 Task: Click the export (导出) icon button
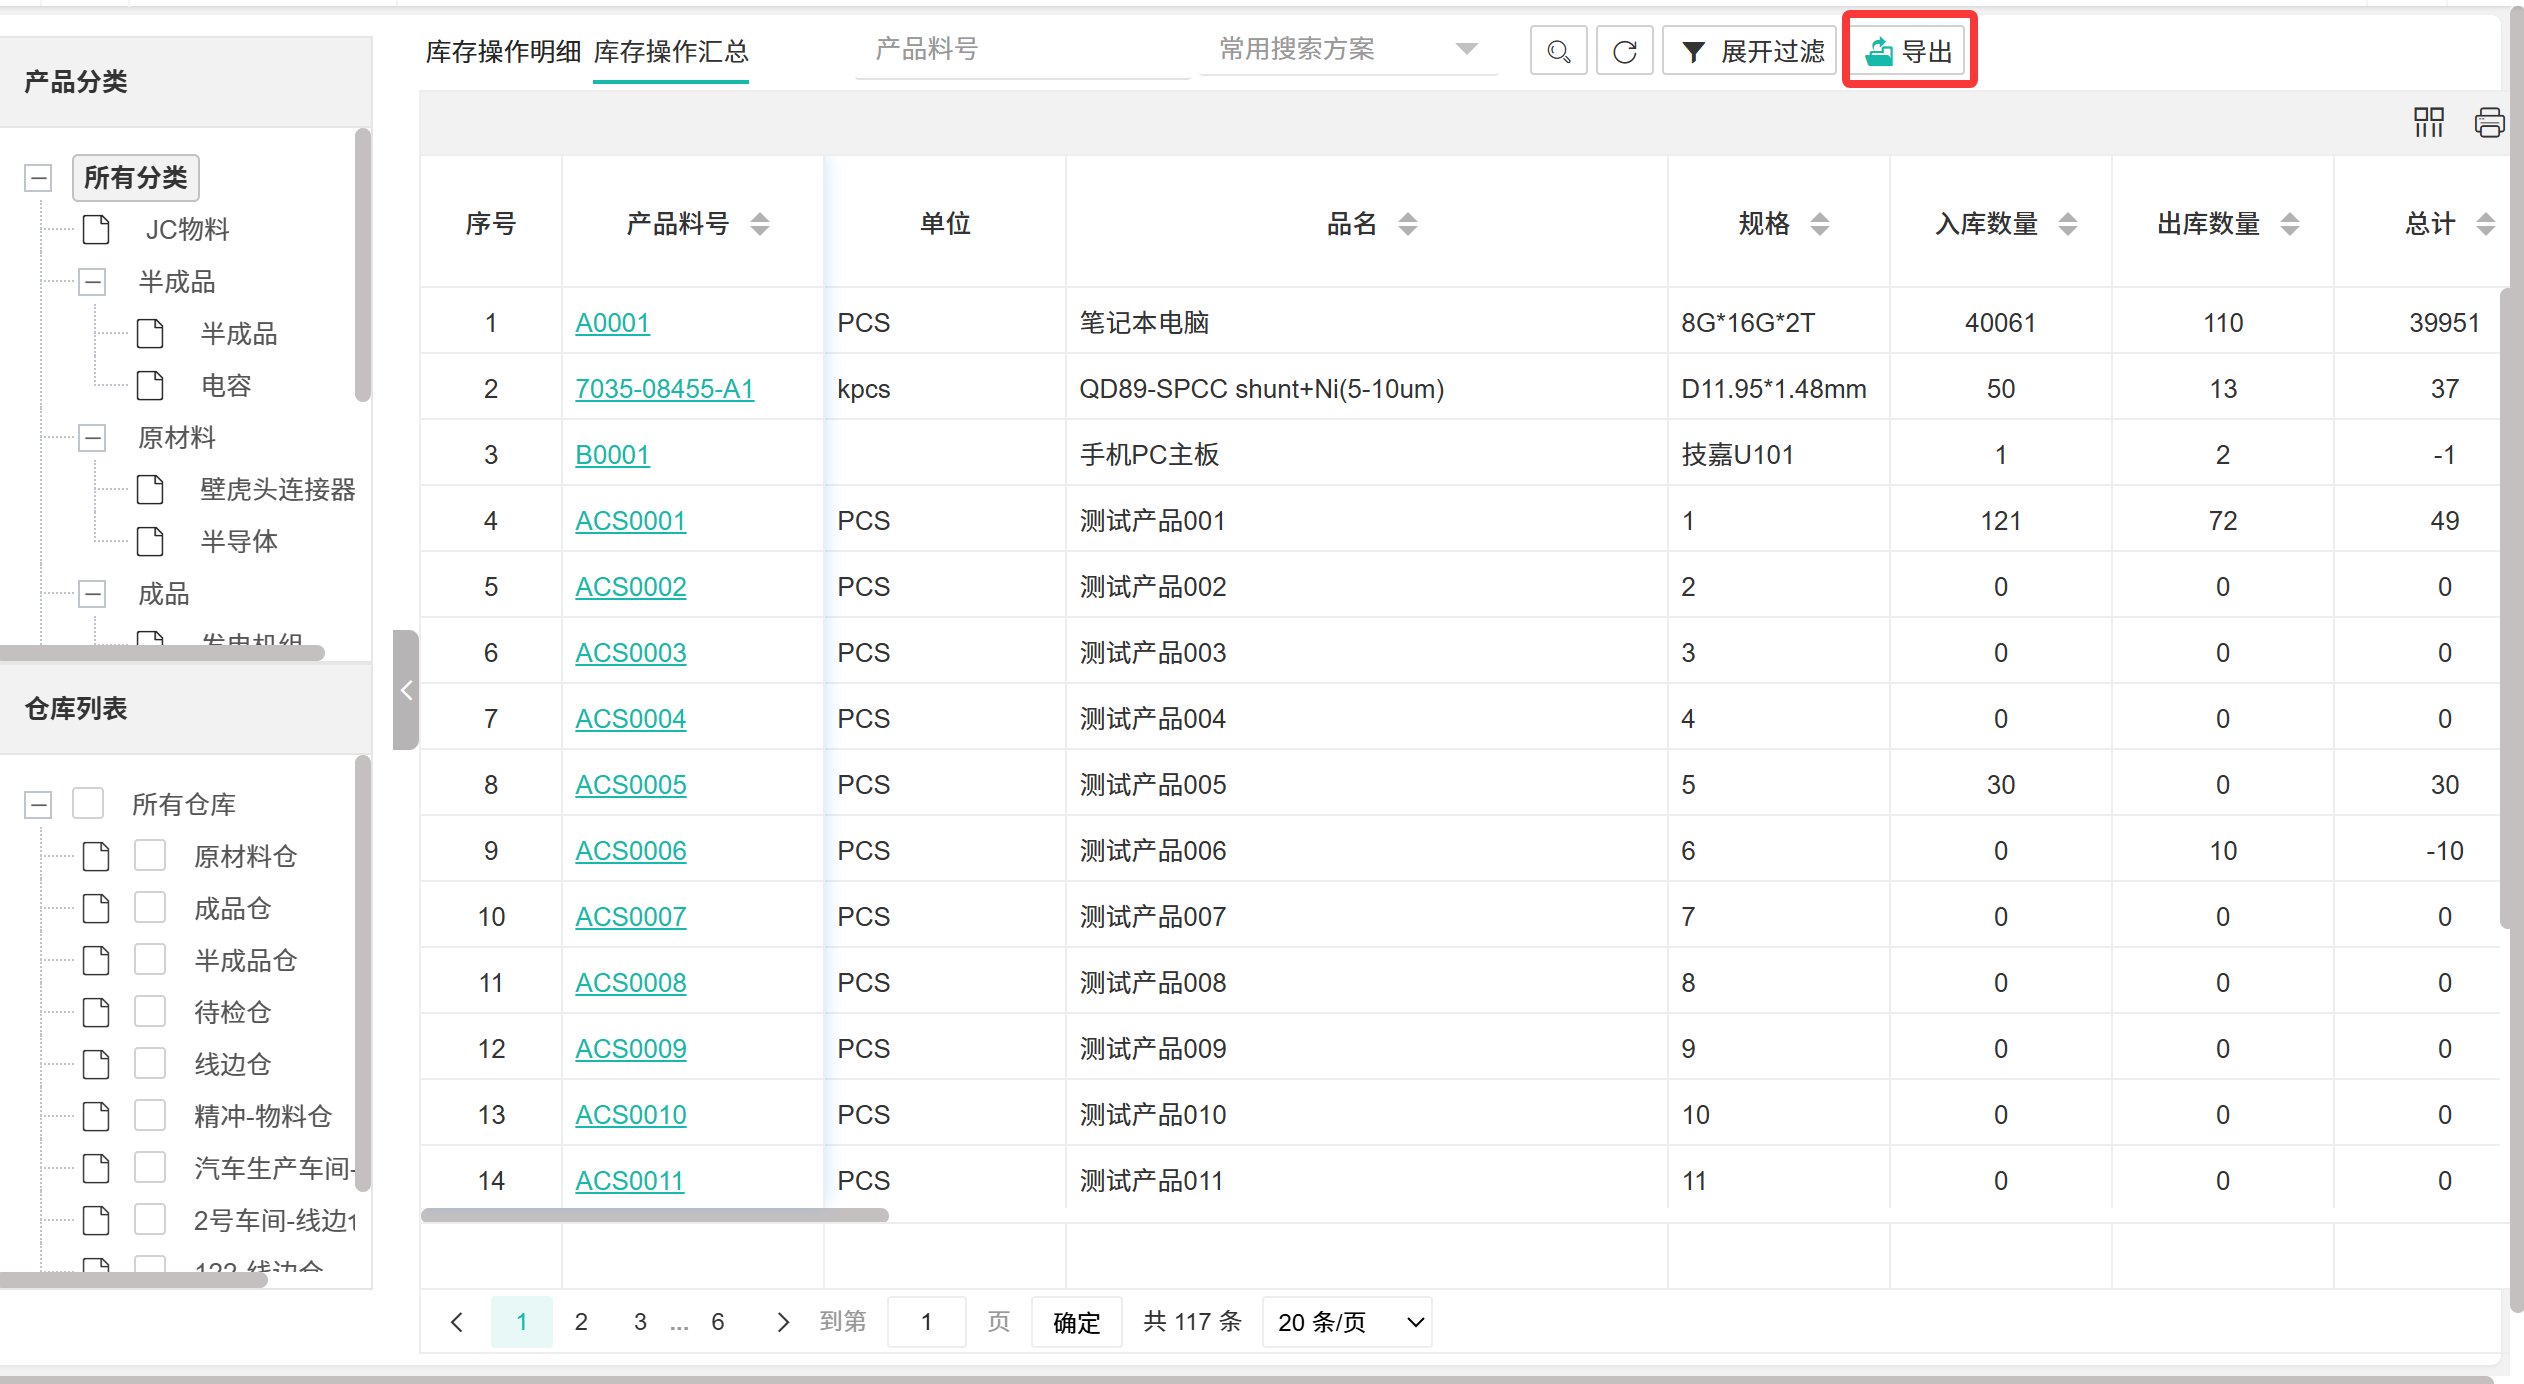(x=1908, y=51)
